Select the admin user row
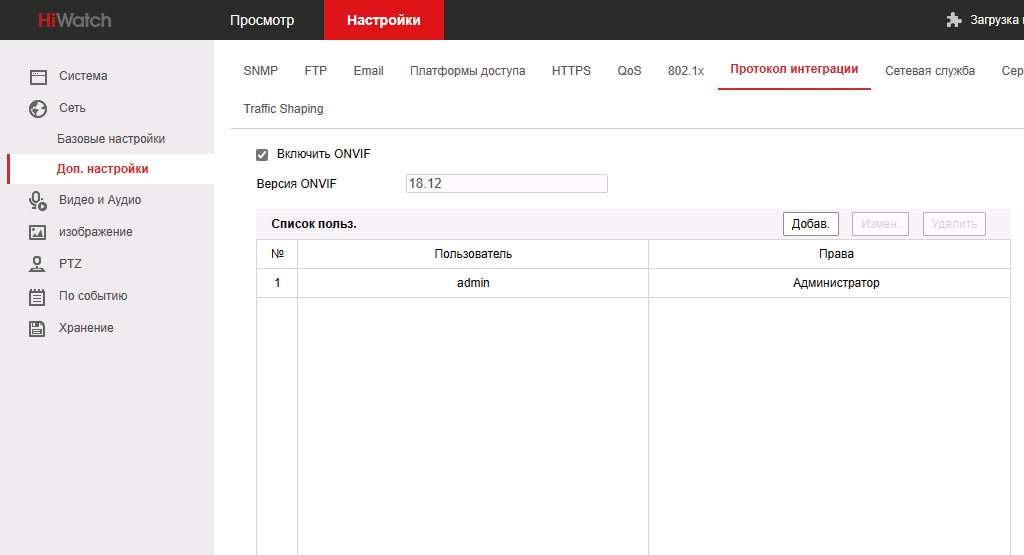 point(633,283)
